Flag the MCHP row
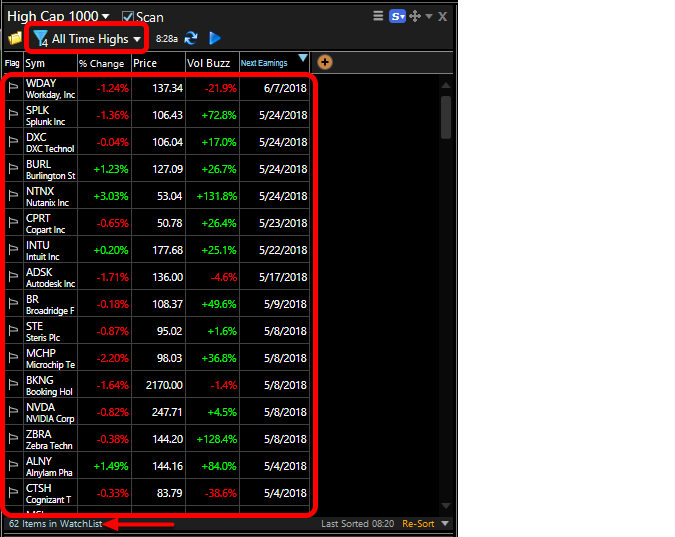This screenshot has height=537, width=675. 13,358
